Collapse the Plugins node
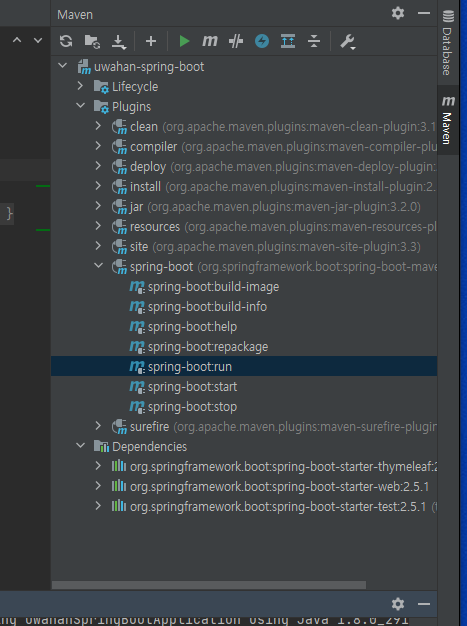Screen dimensions: 467x626 (81, 106)
